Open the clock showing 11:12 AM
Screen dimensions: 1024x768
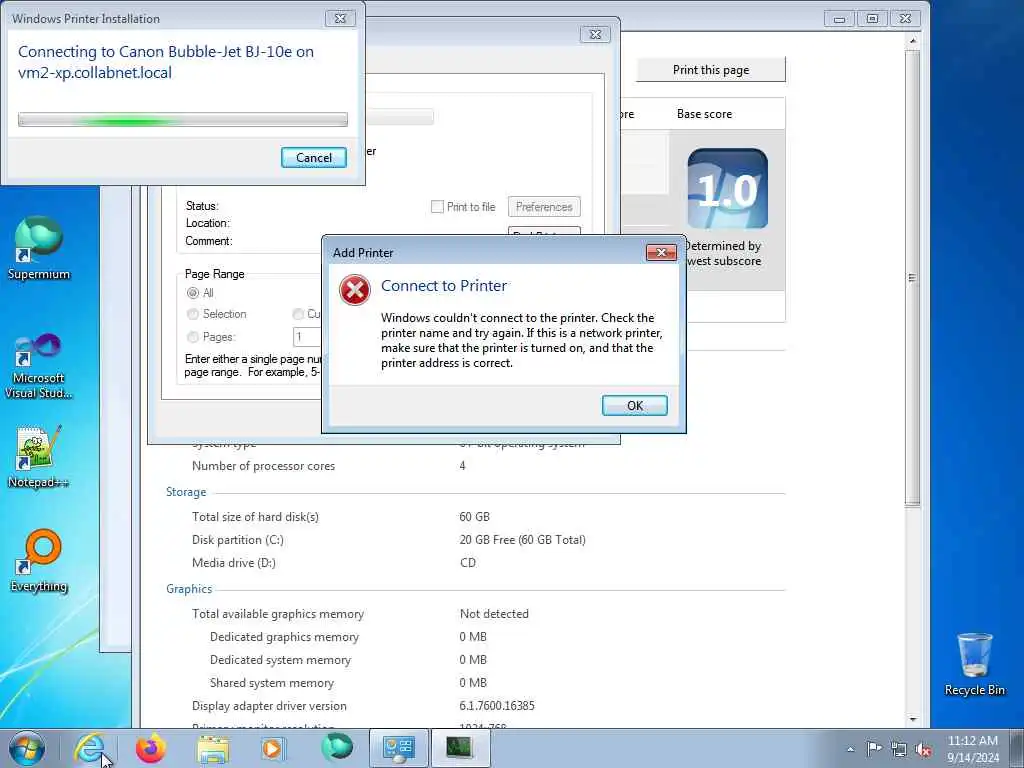click(972, 748)
